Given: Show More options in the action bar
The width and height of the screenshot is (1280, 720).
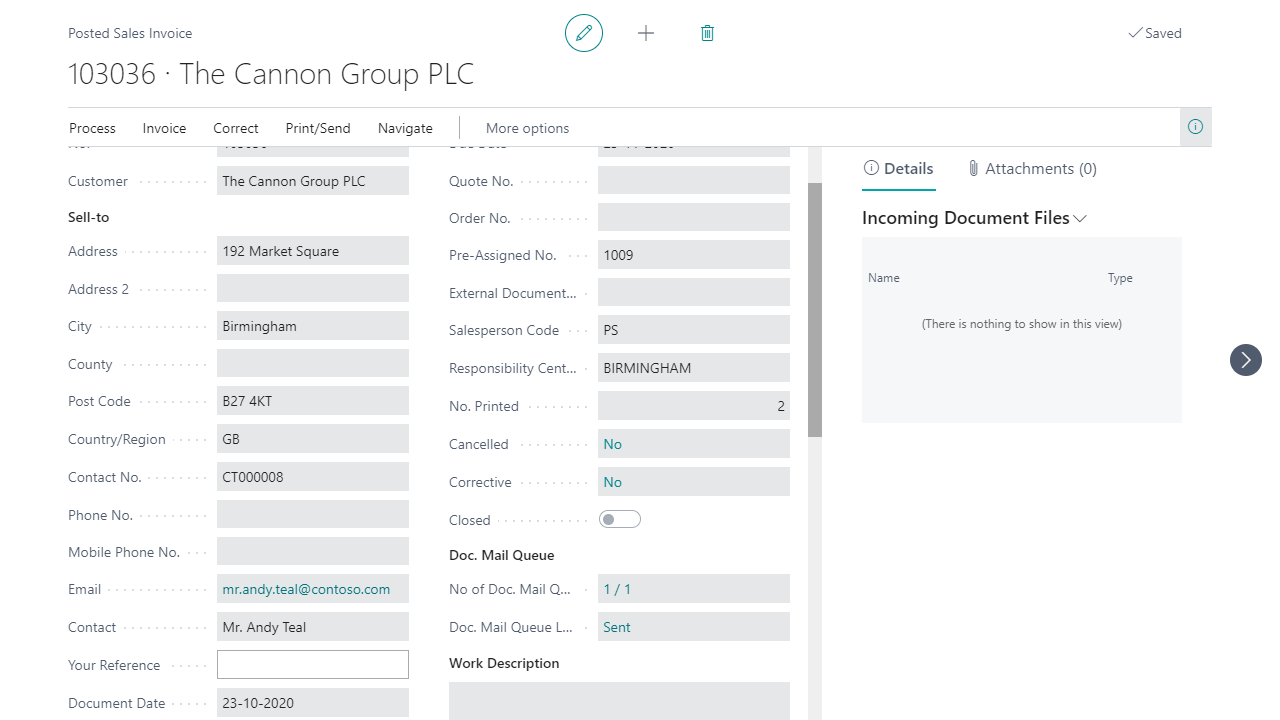Looking at the screenshot, I should click(x=527, y=128).
